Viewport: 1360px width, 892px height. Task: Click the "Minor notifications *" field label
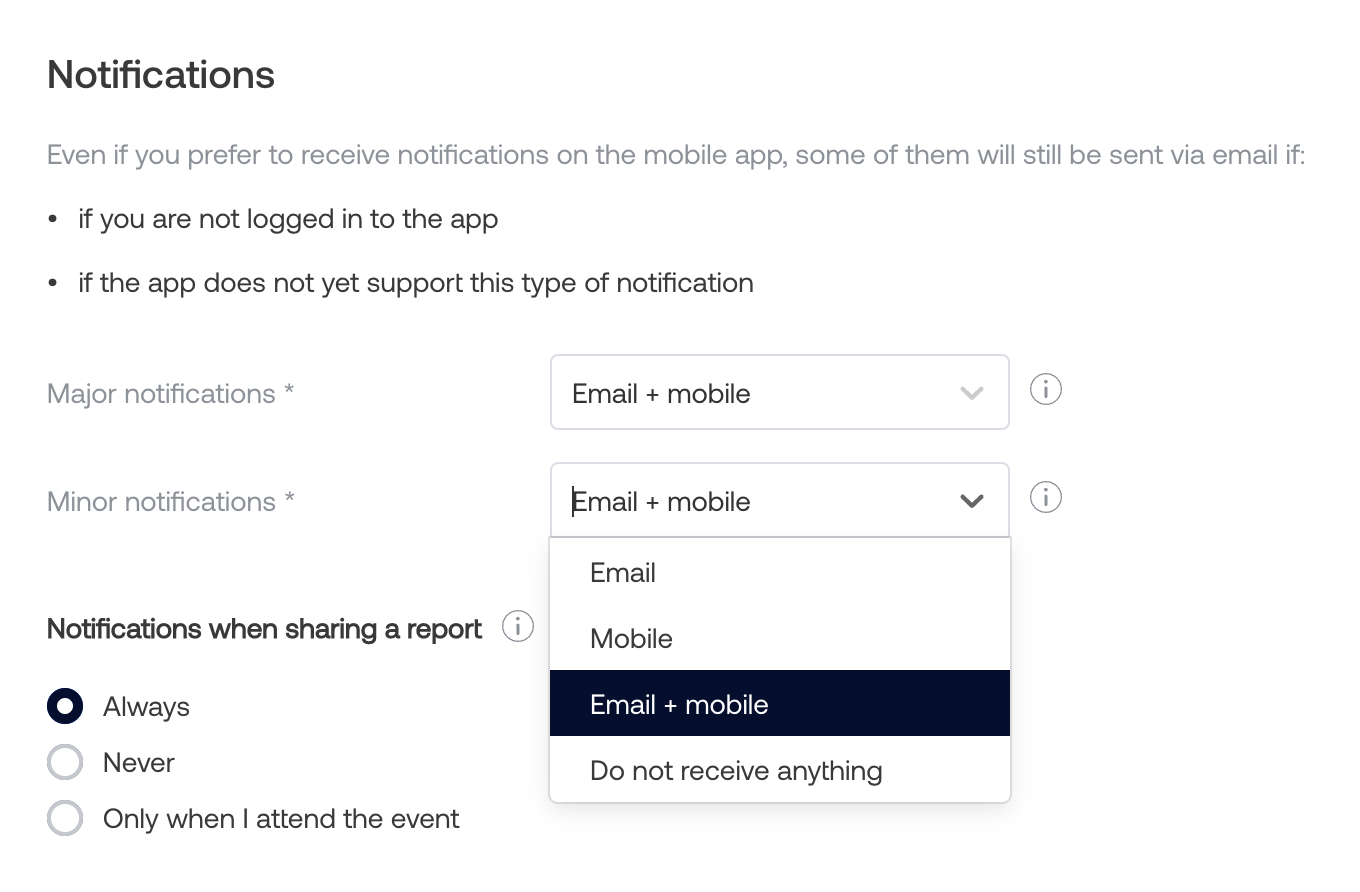[170, 502]
